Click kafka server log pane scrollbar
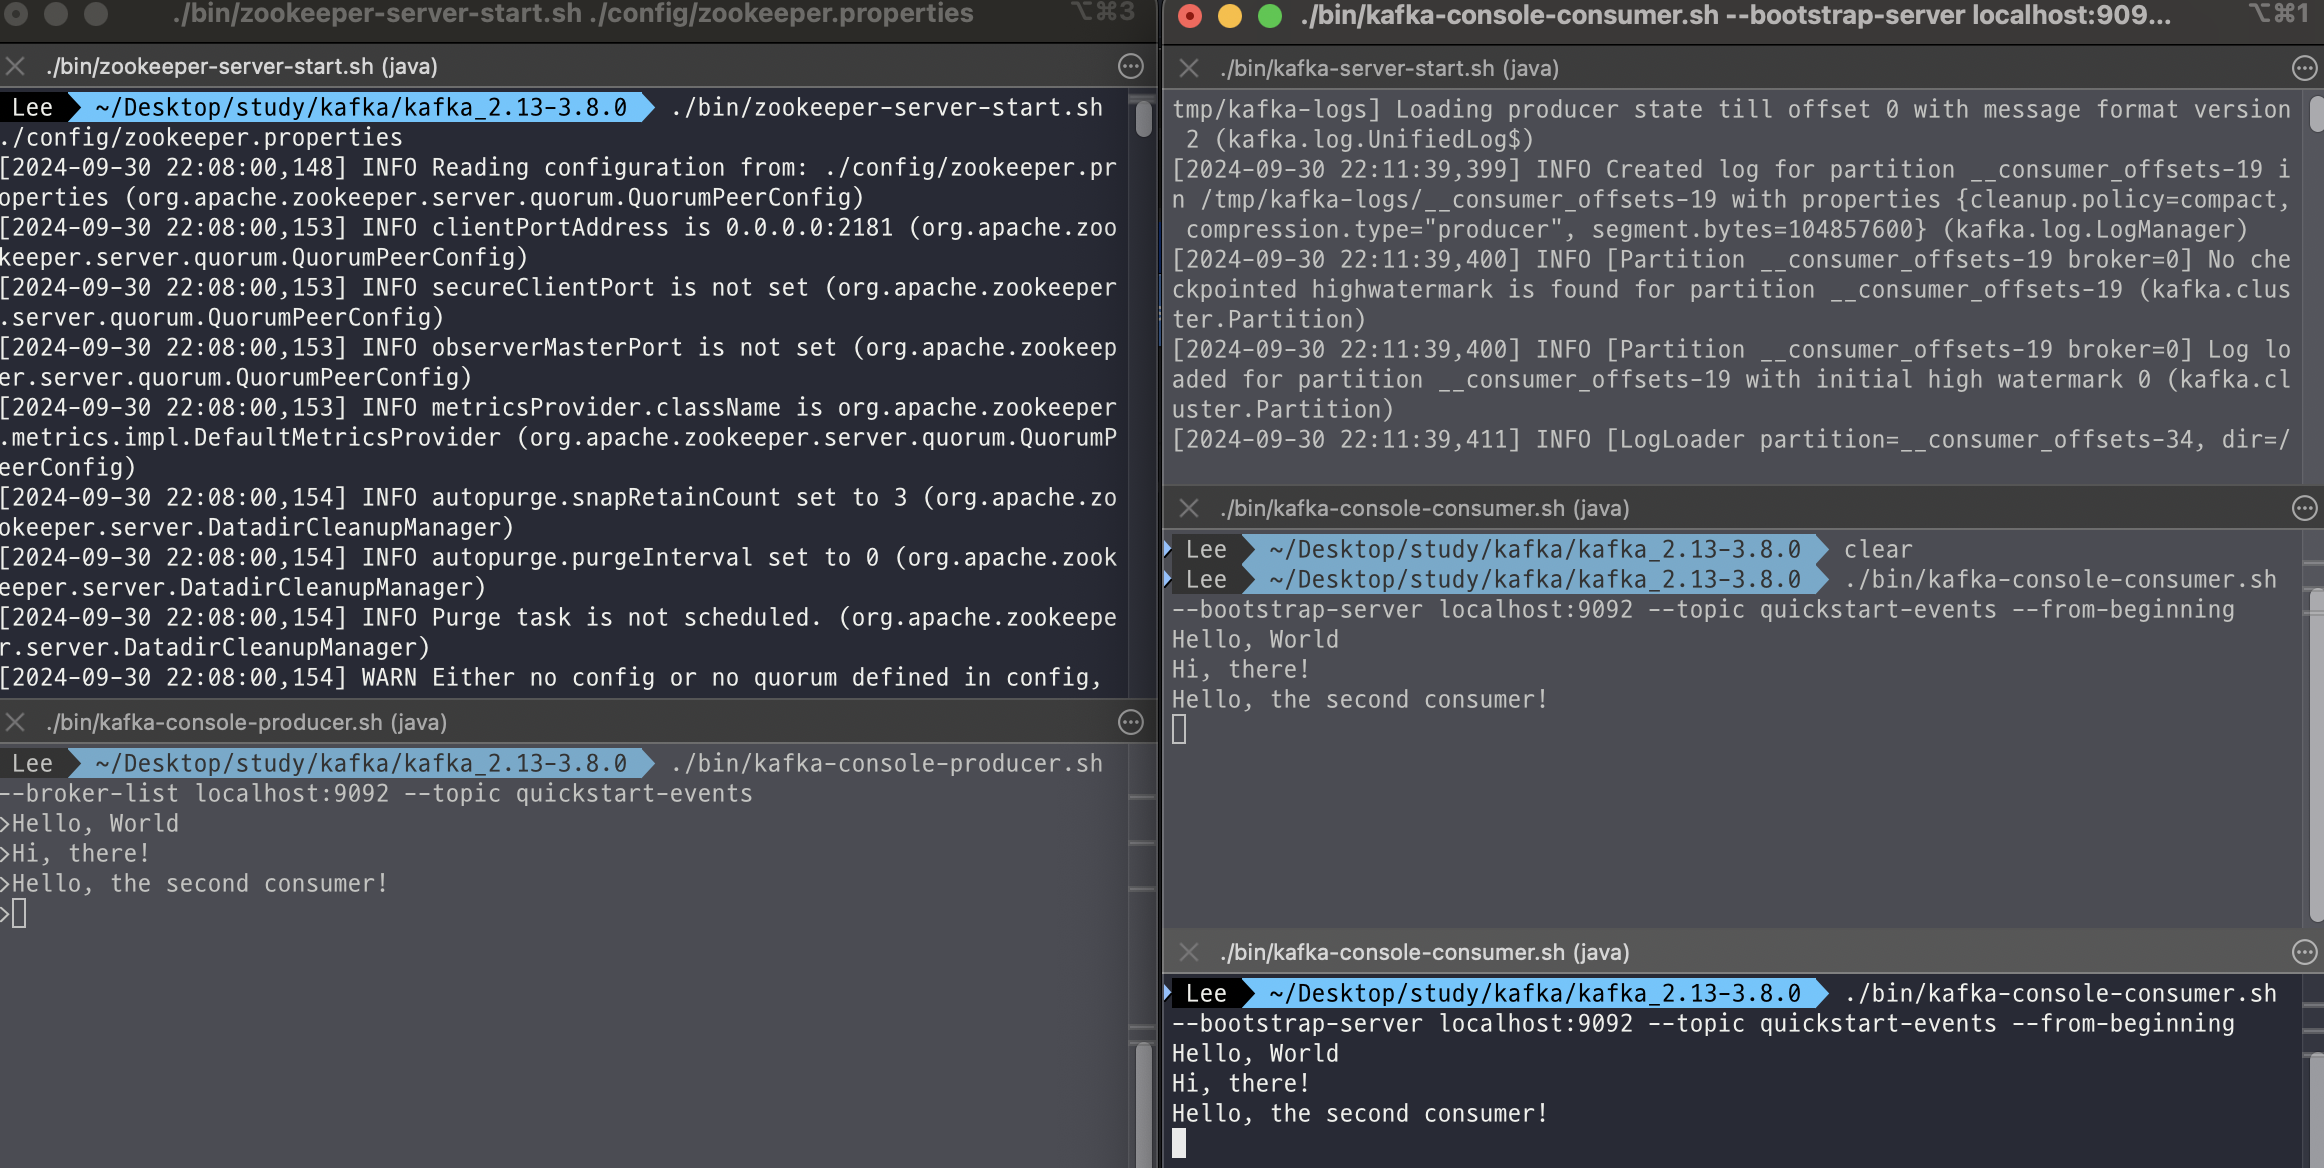 pos(2316,113)
